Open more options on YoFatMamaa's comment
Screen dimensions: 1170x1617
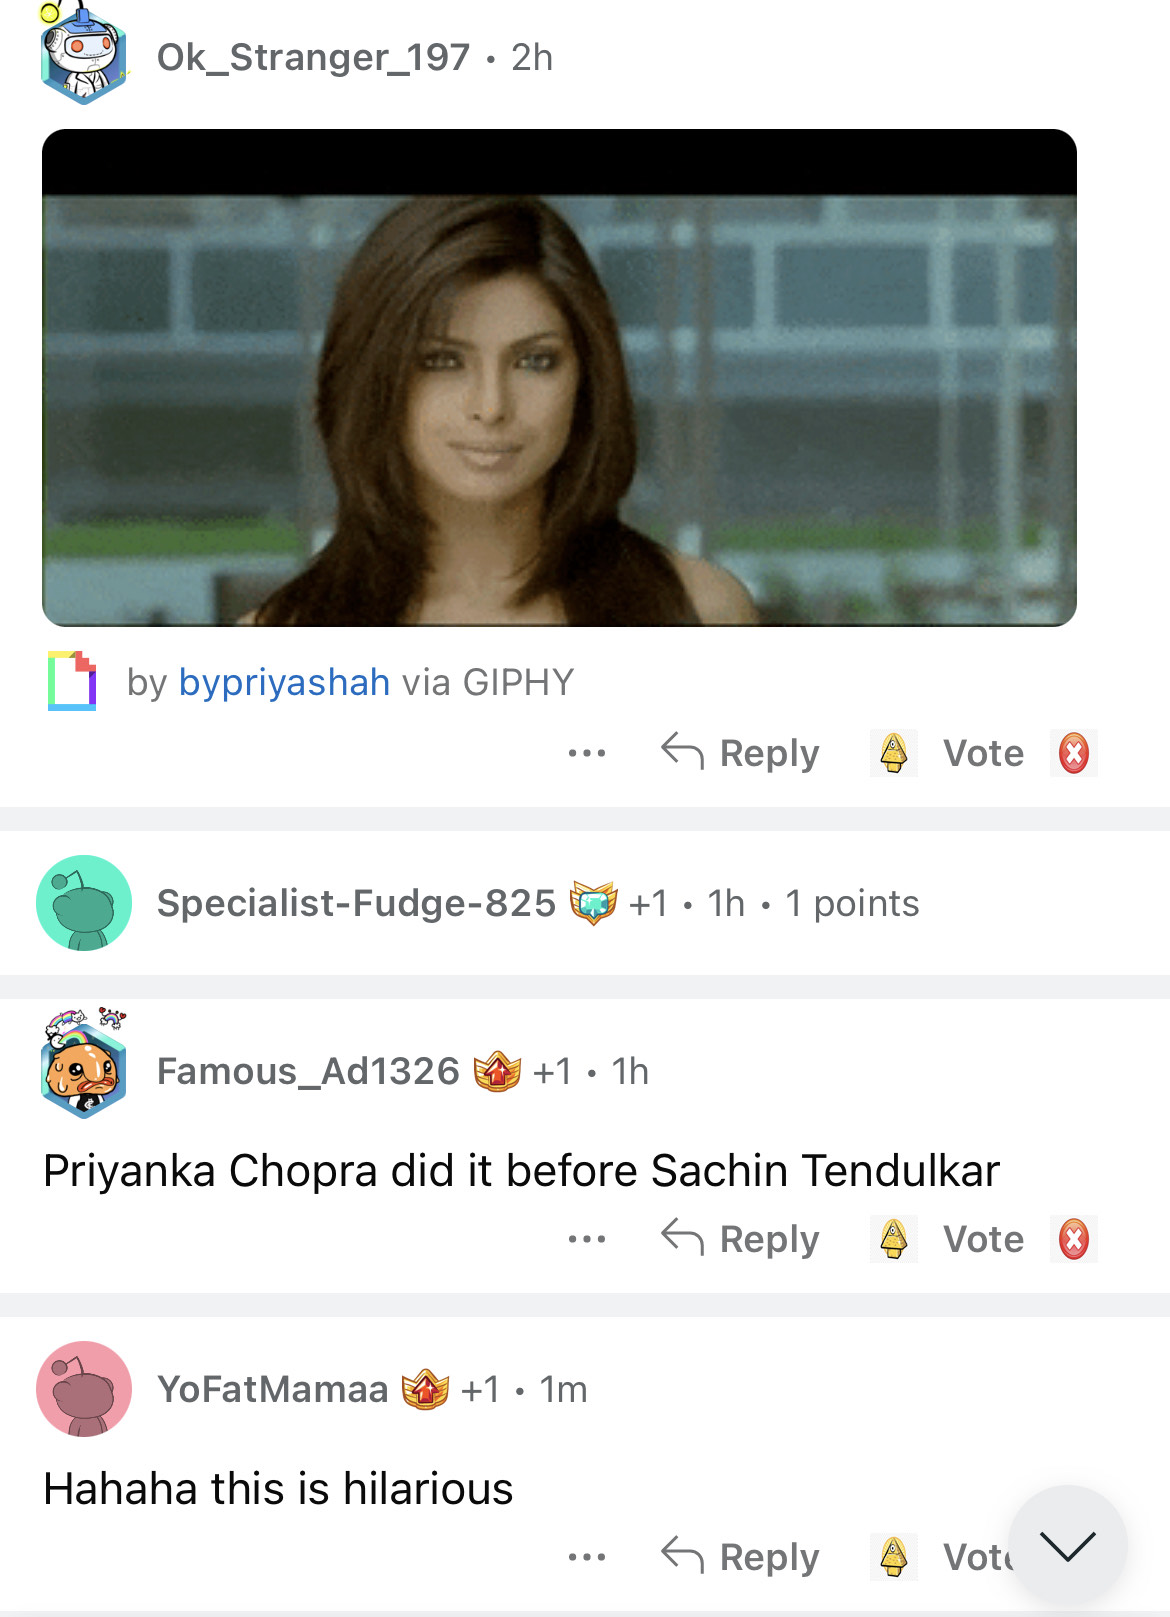(586, 1557)
